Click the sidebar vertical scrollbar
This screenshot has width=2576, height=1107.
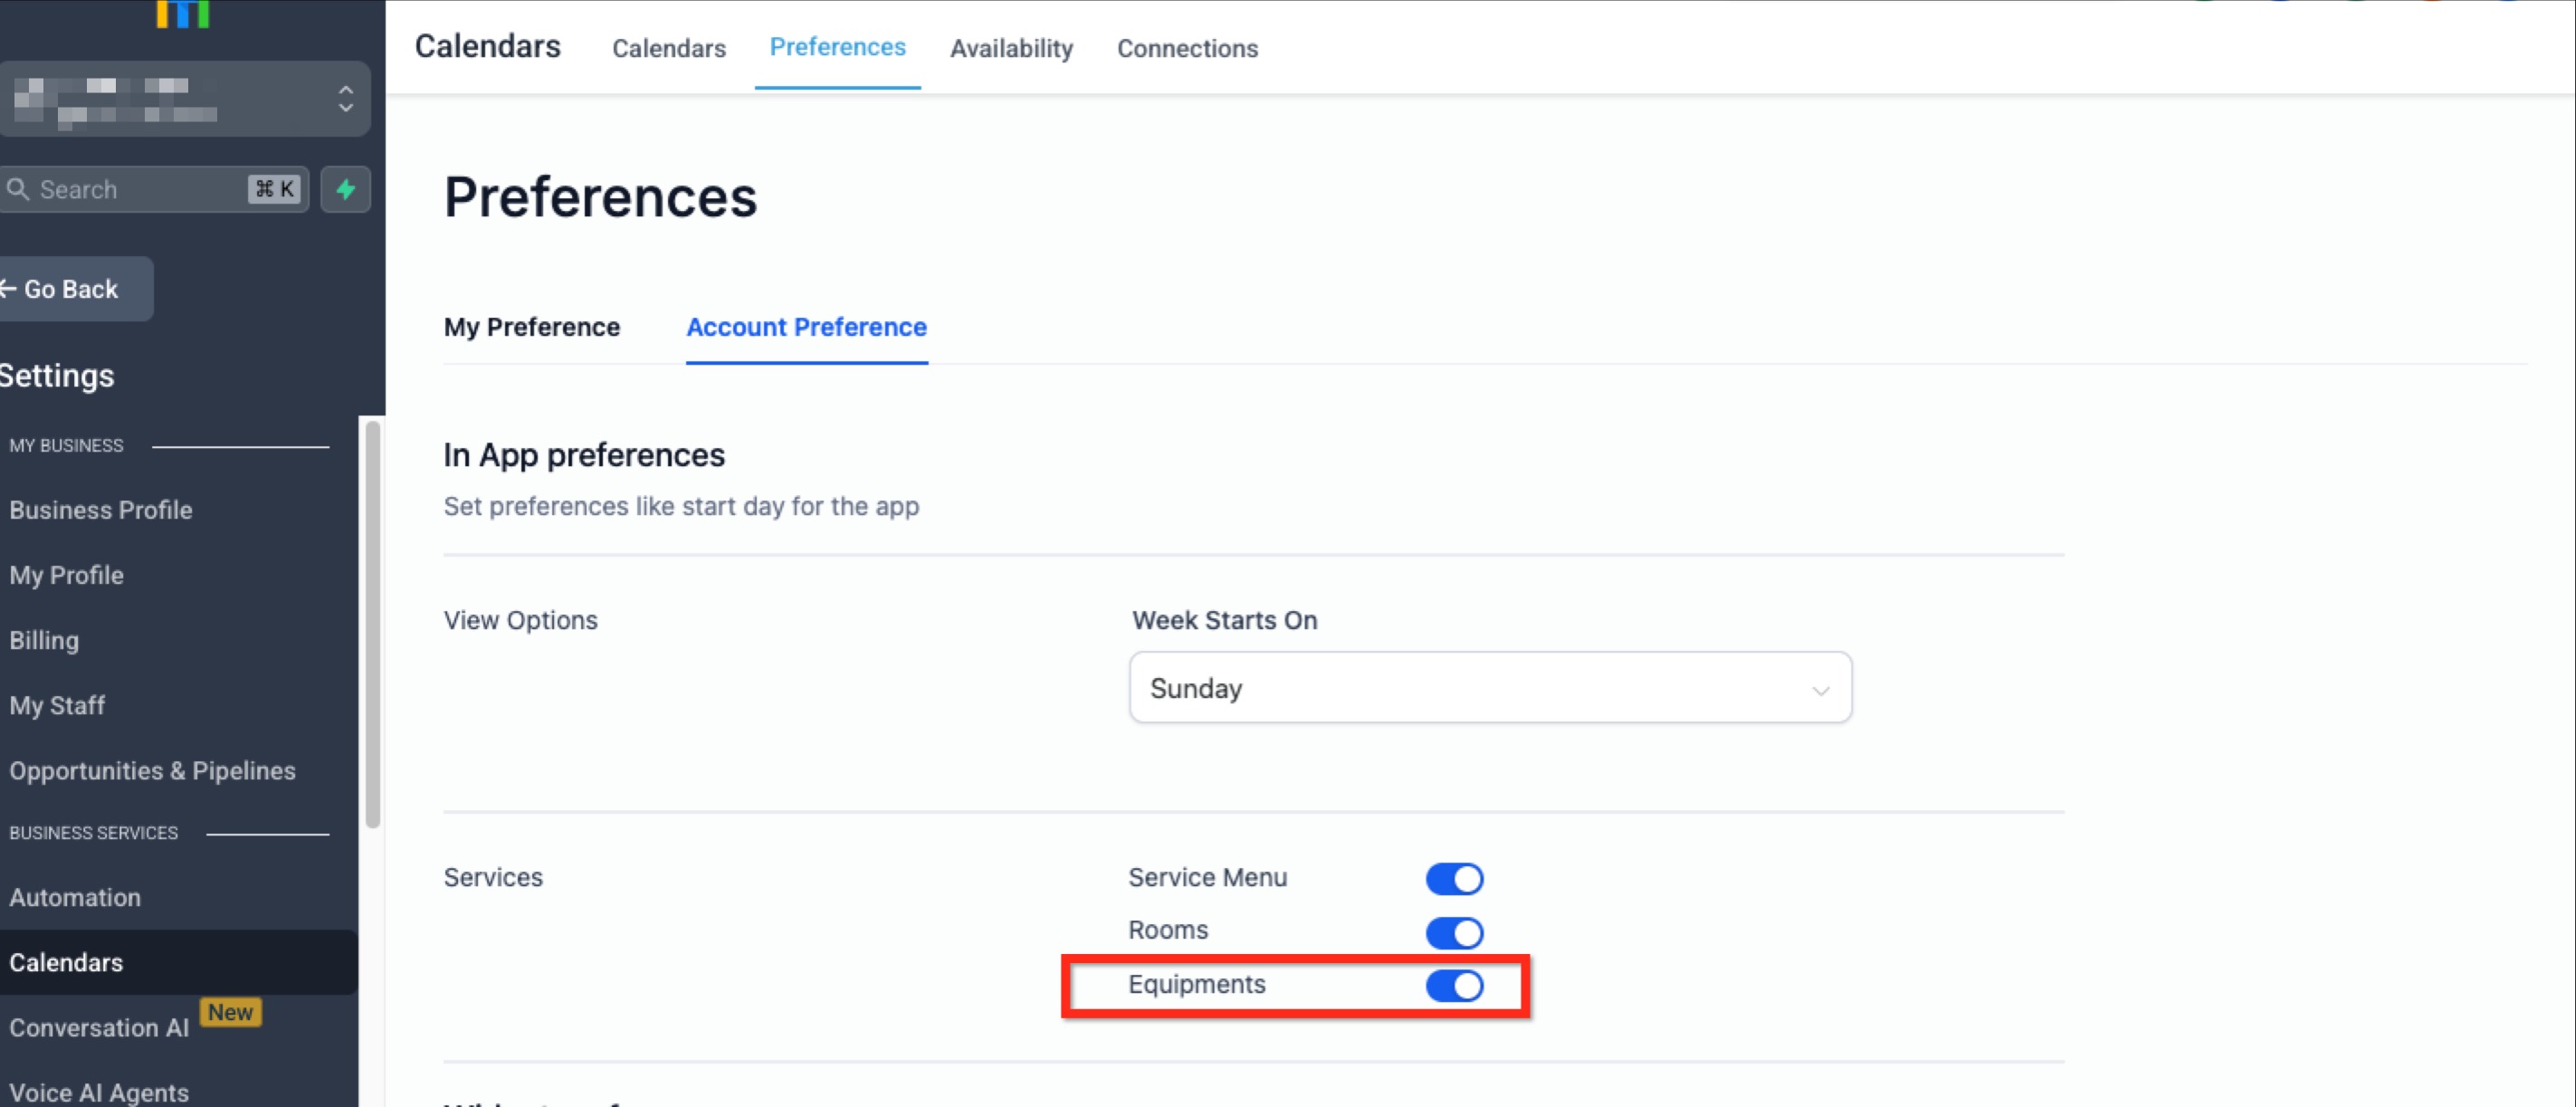coord(372,624)
